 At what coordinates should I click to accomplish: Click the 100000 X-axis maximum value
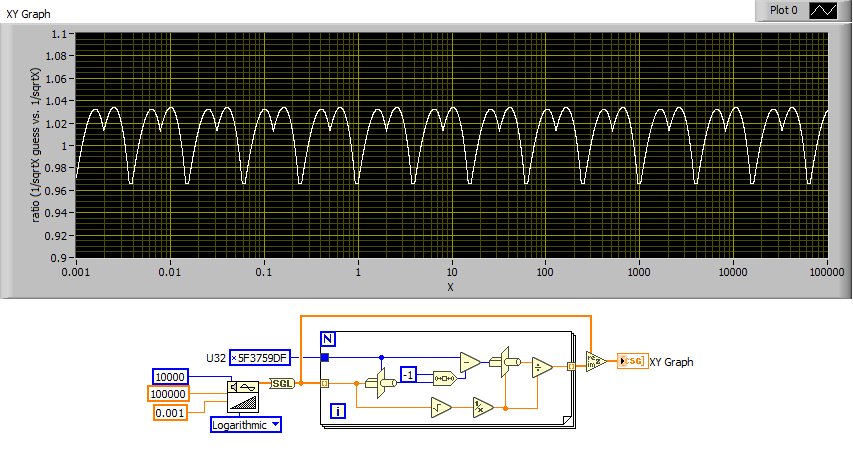[x=827, y=272]
